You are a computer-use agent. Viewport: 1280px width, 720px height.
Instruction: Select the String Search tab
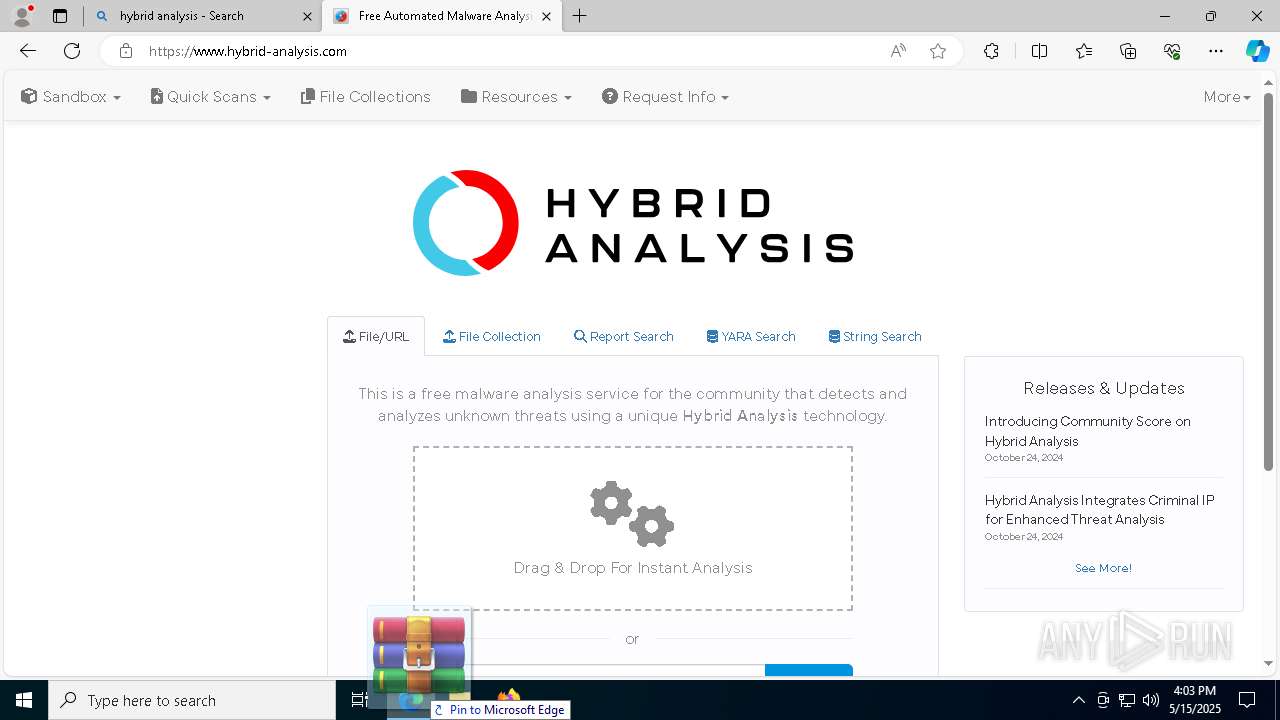tap(875, 337)
